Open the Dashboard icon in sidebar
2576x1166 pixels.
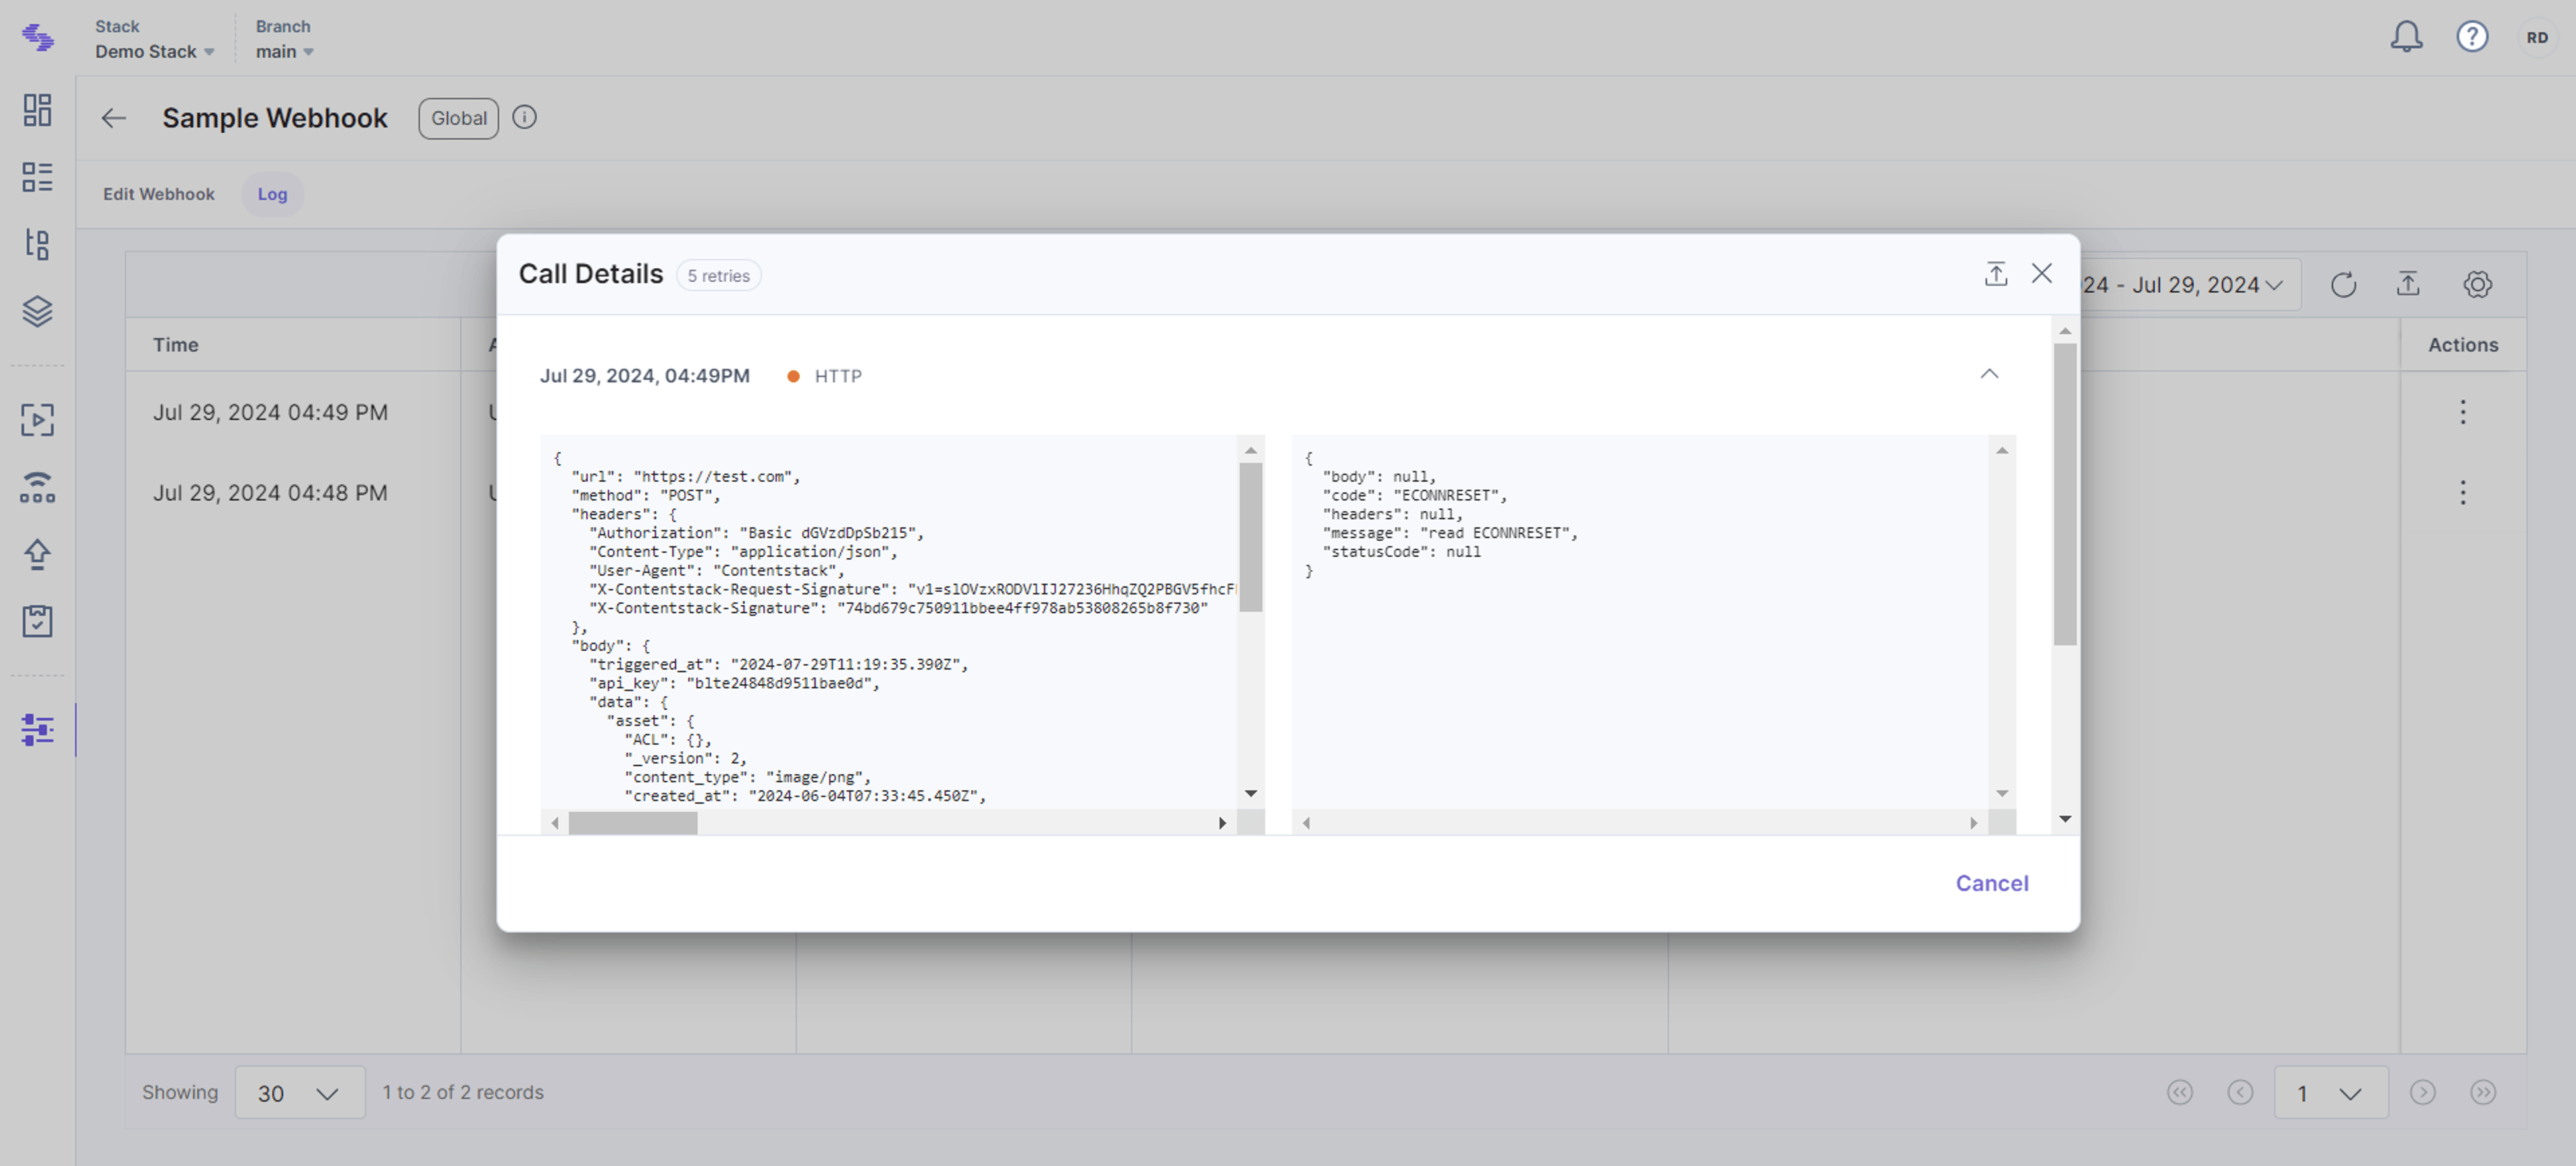(37, 110)
